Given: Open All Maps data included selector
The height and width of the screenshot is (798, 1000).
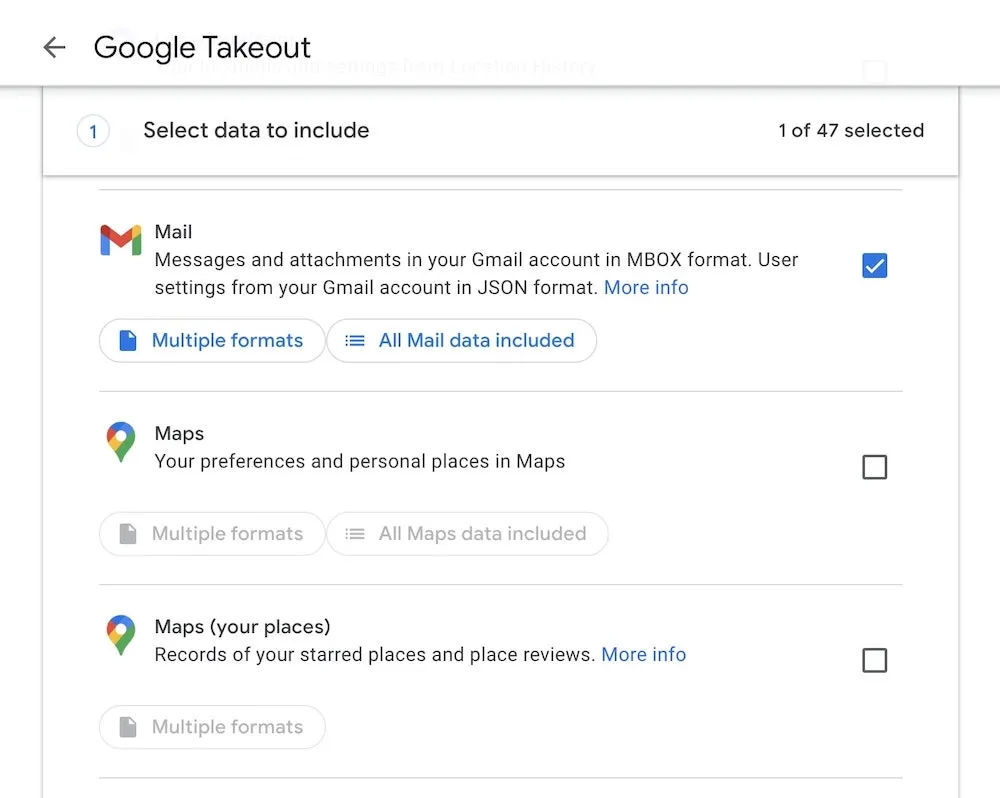Looking at the screenshot, I should click(x=468, y=534).
